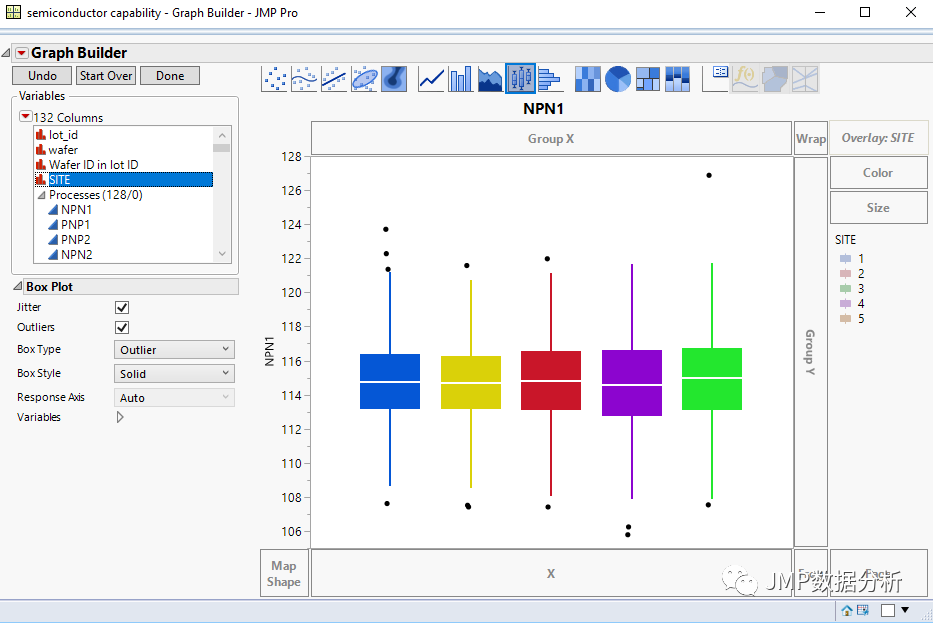Click the Done button
The image size is (933, 623).
click(170, 76)
